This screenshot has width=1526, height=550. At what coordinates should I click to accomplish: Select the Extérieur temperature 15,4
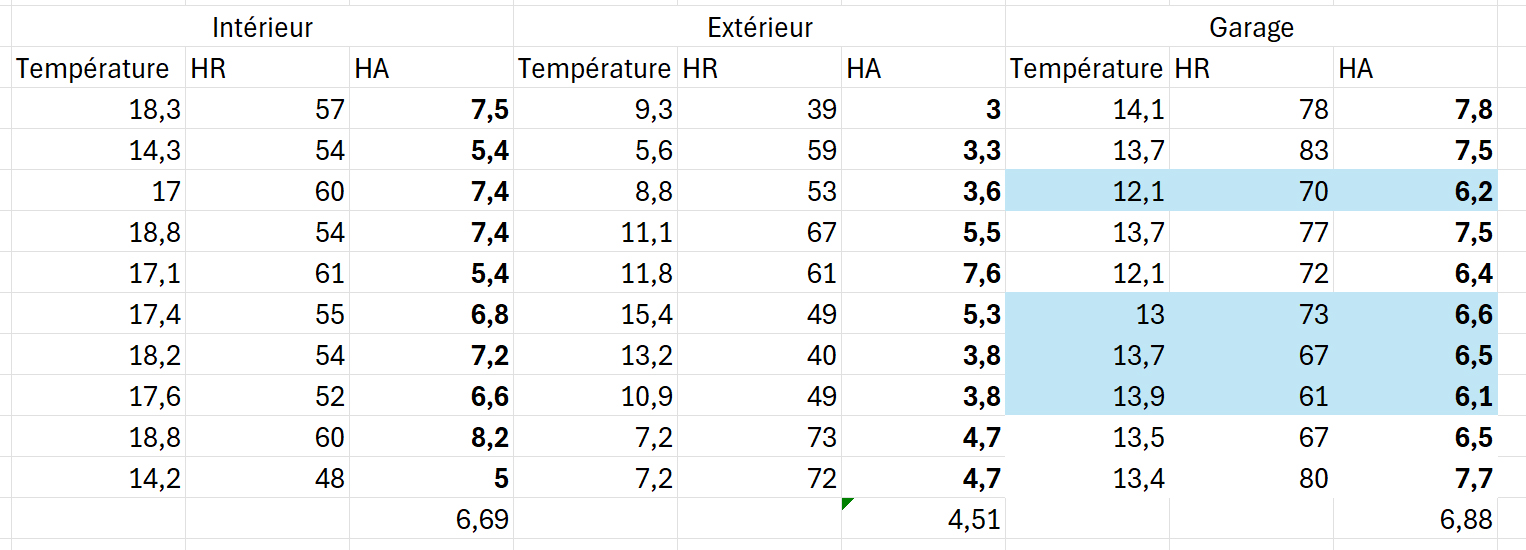[x=595, y=314]
